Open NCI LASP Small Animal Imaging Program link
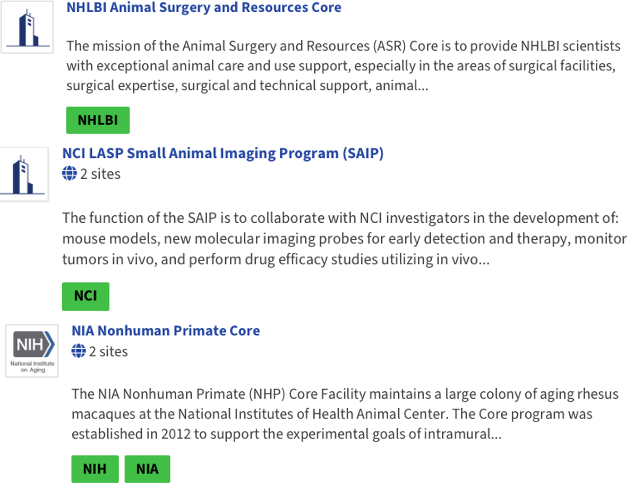 click(x=222, y=154)
